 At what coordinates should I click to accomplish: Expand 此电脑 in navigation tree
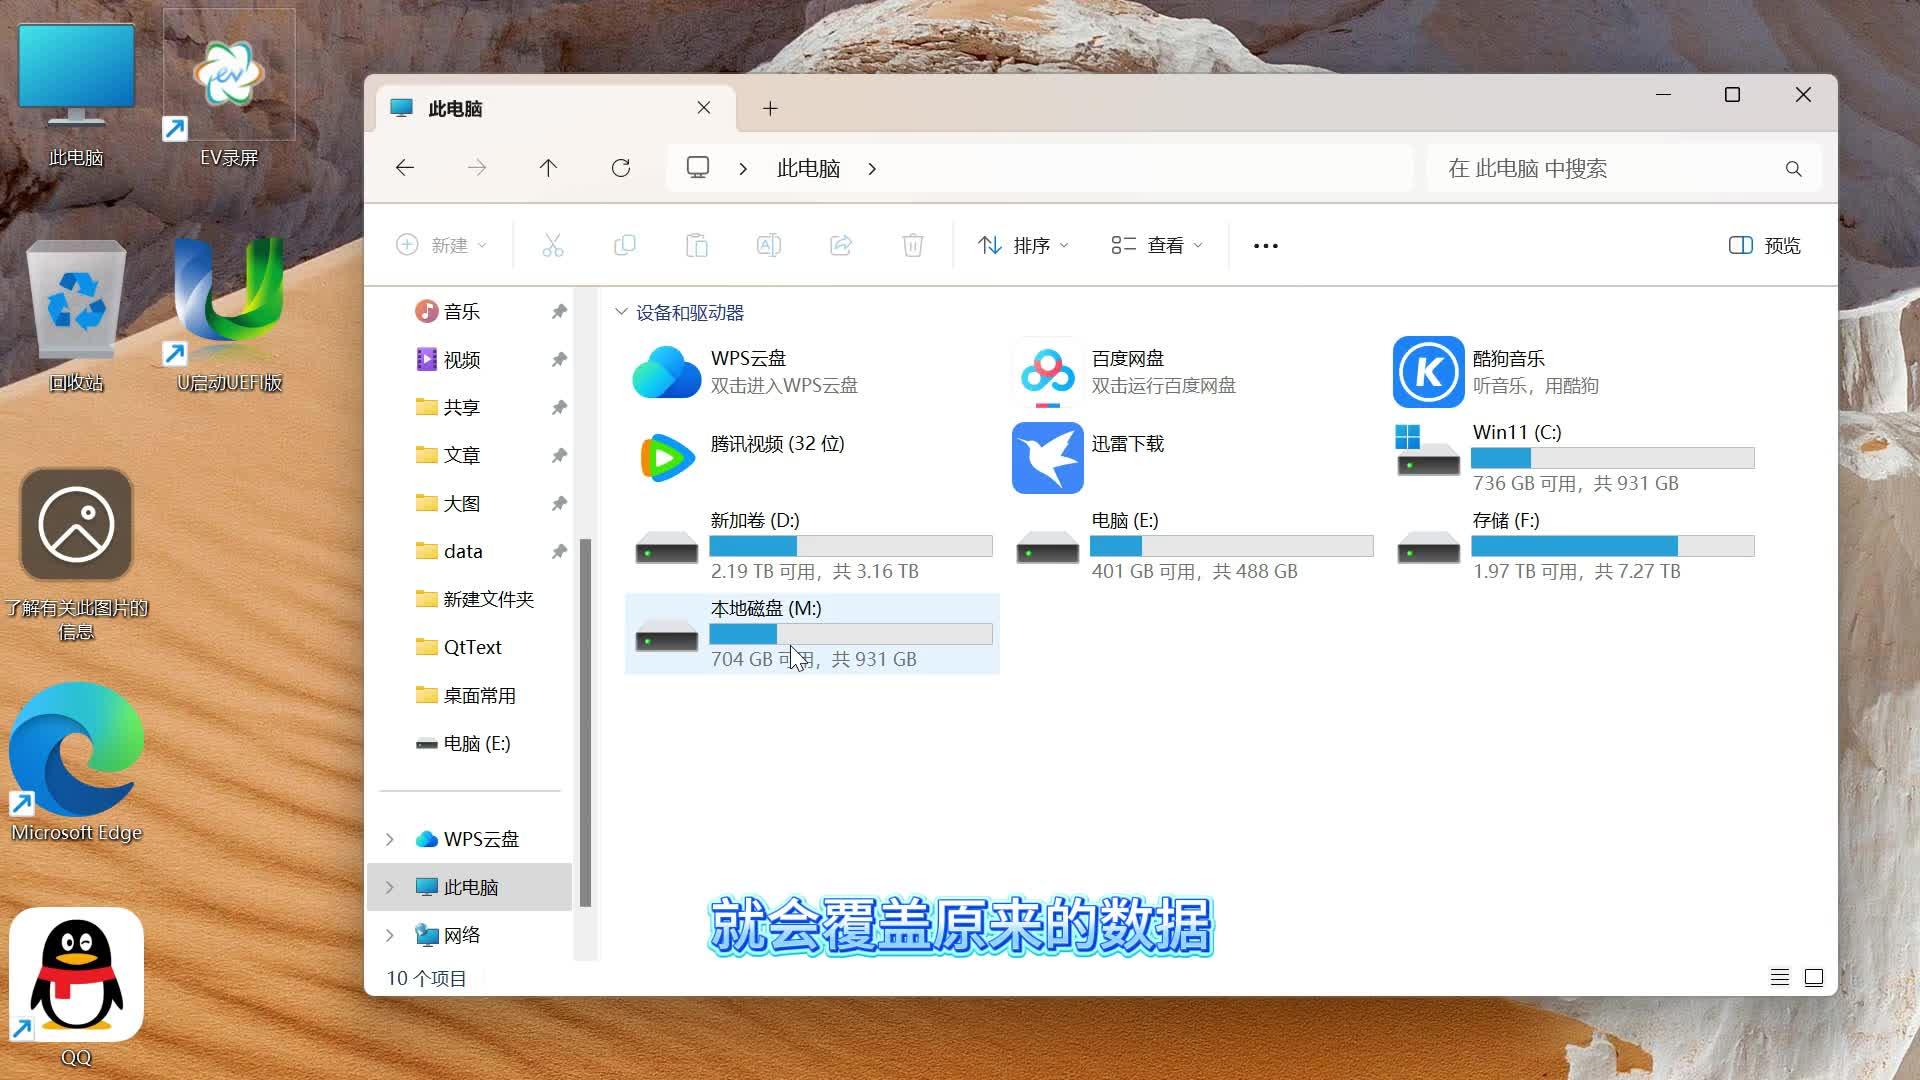[390, 888]
